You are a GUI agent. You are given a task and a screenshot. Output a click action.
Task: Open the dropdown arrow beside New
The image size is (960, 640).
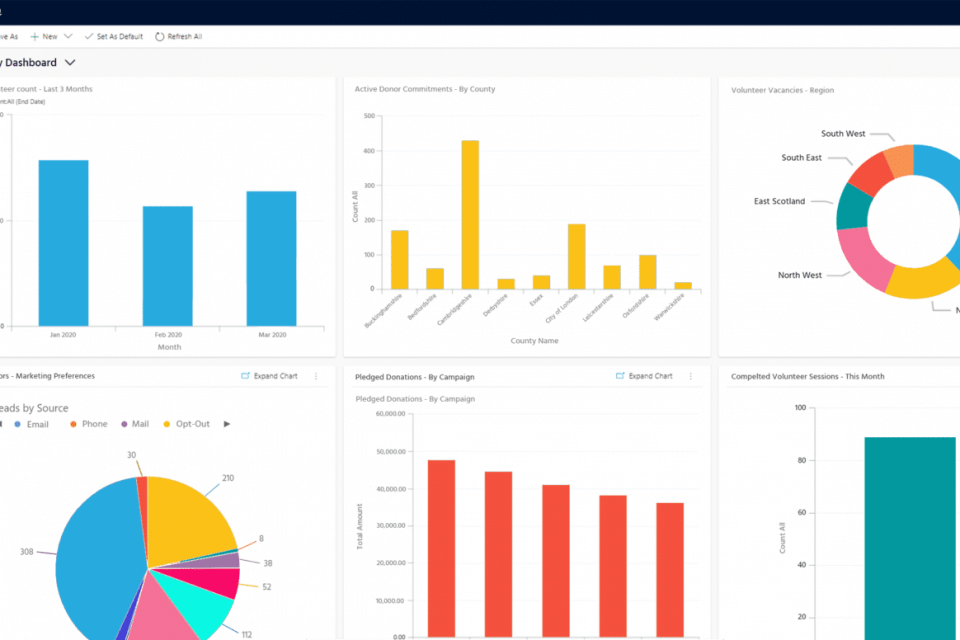coord(68,36)
